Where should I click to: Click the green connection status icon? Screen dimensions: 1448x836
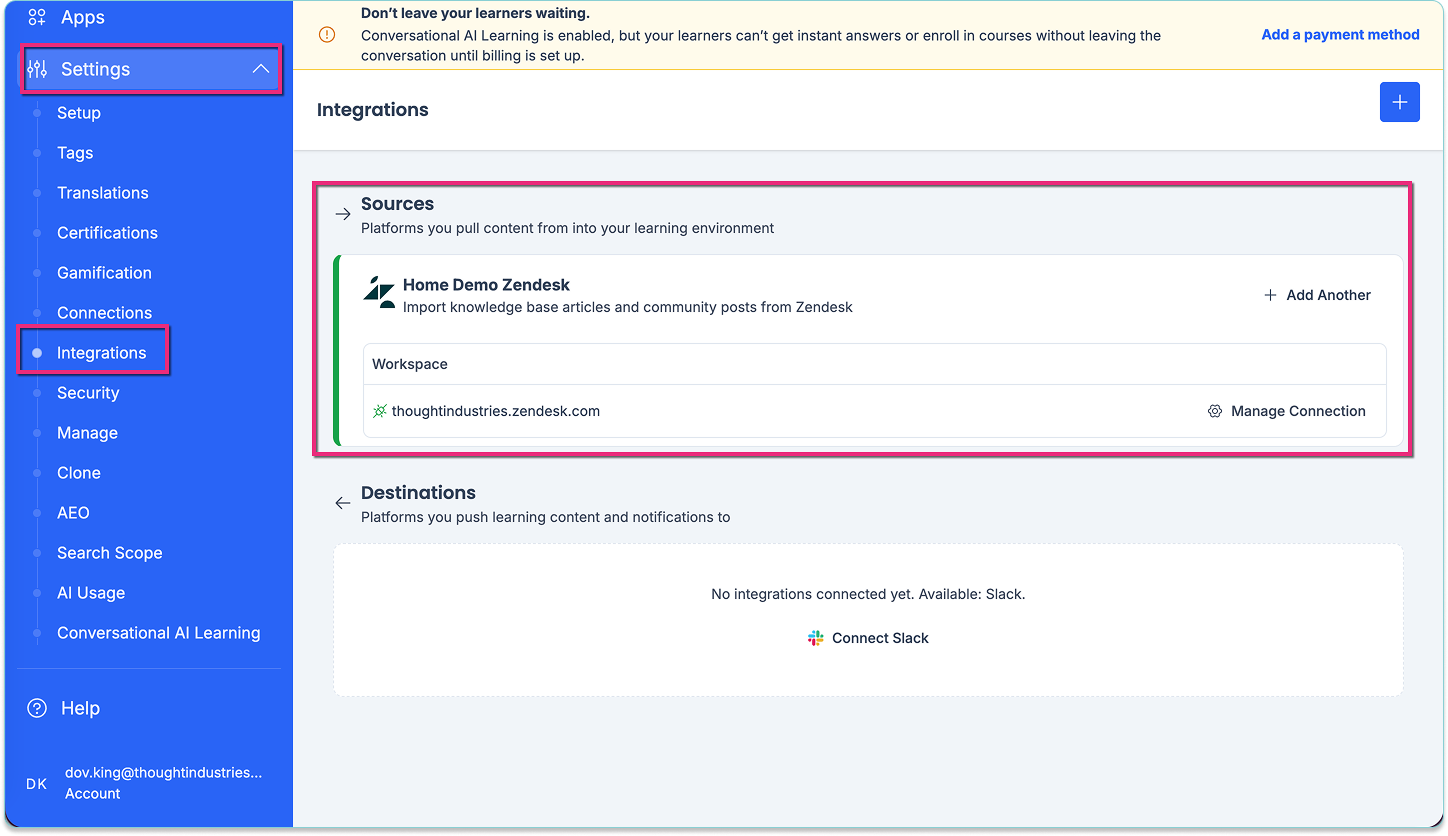point(379,411)
